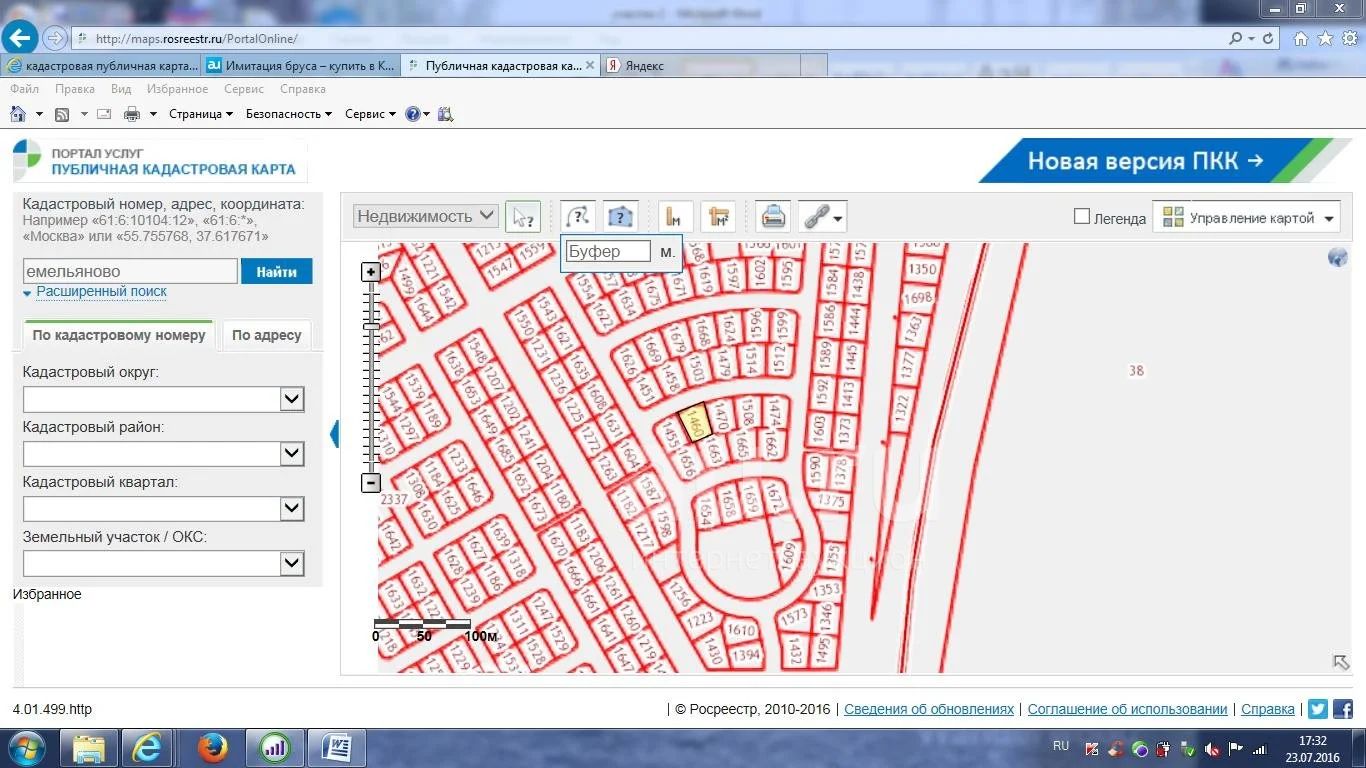Open the Windows Start button
This screenshot has height=768, width=1366.
pos(26,748)
